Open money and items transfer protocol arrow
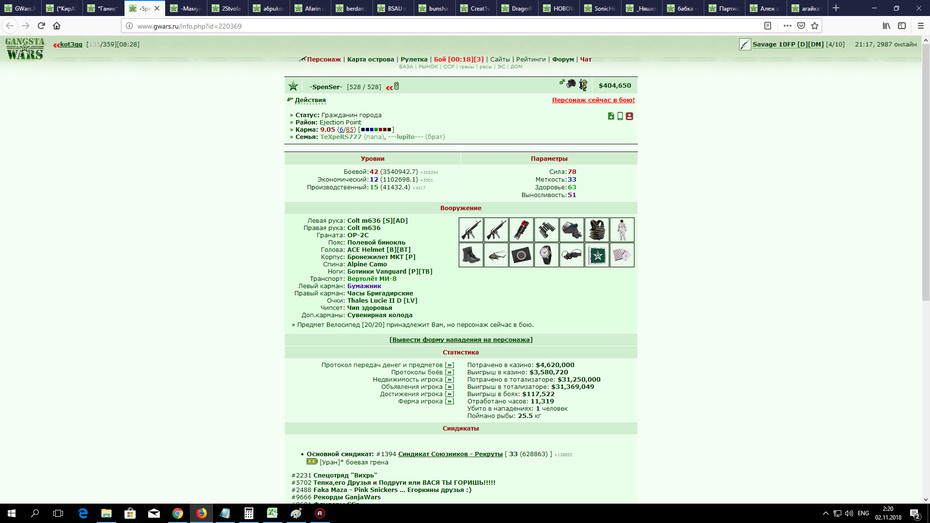This screenshot has width=930, height=523. (x=449, y=365)
